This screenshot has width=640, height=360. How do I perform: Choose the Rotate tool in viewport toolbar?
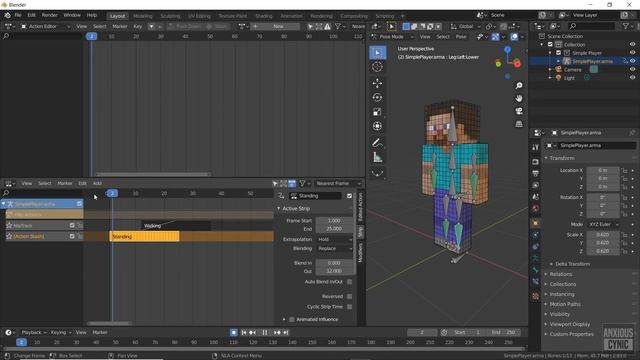(x=378, y=98)
